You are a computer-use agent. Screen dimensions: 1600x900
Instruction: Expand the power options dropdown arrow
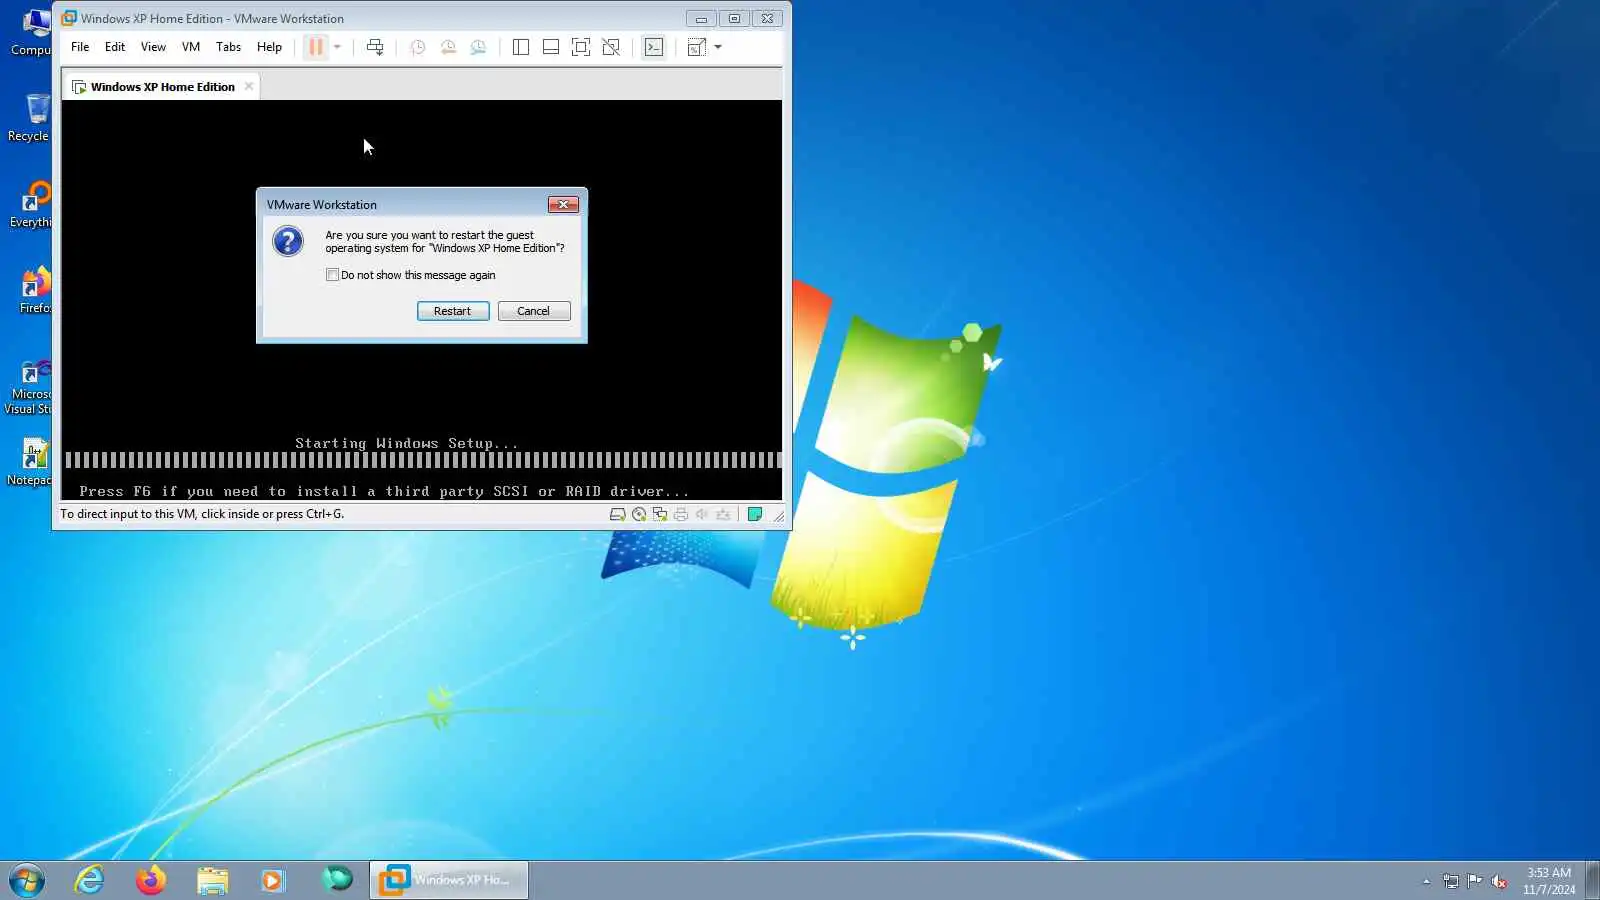(x=338, y=47)
